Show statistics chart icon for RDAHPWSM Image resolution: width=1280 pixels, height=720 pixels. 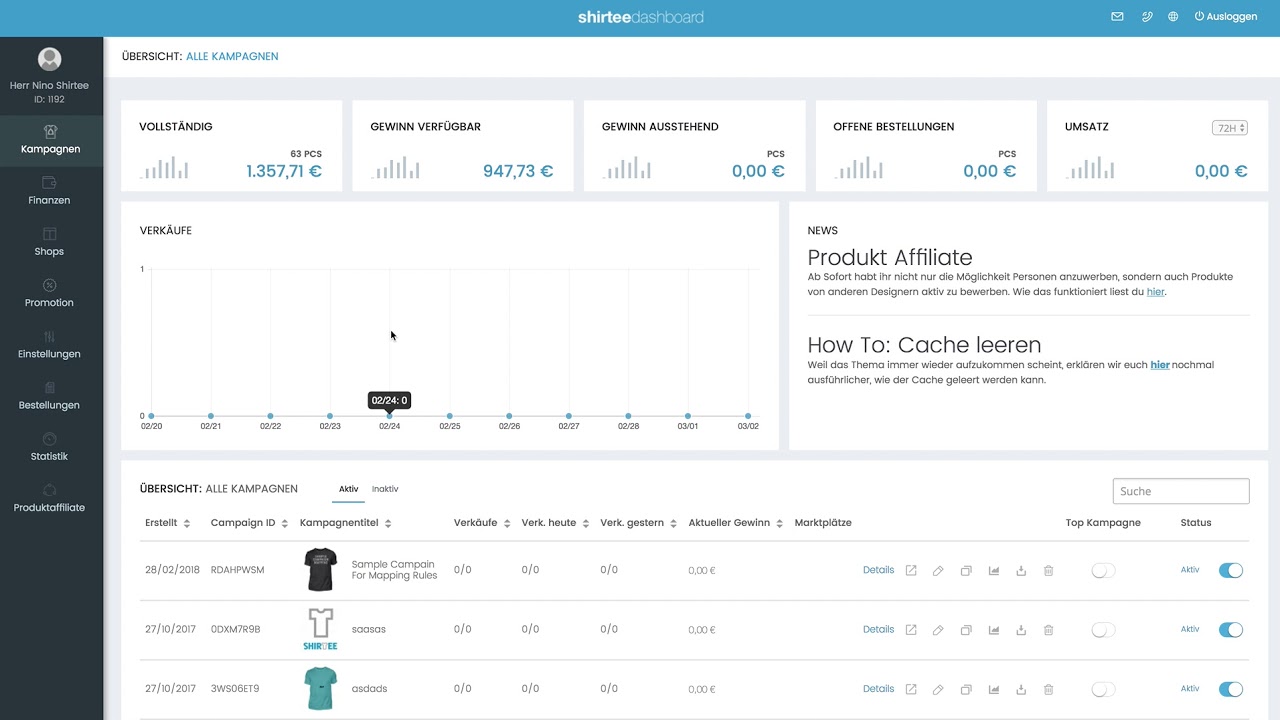point(994,571)
